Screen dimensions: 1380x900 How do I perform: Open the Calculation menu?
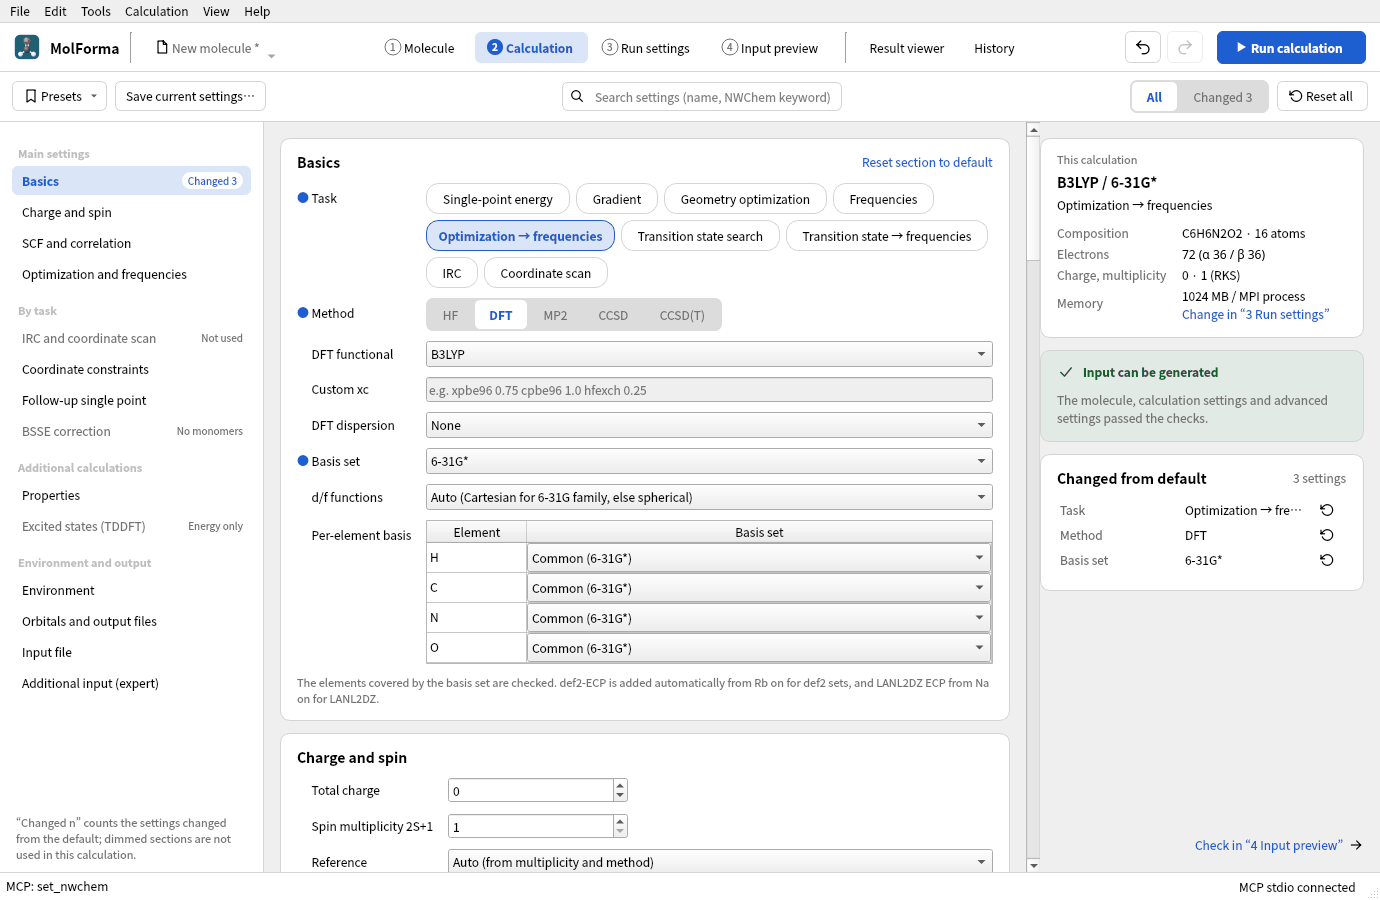pyautogui.click(x=156, y=11)
